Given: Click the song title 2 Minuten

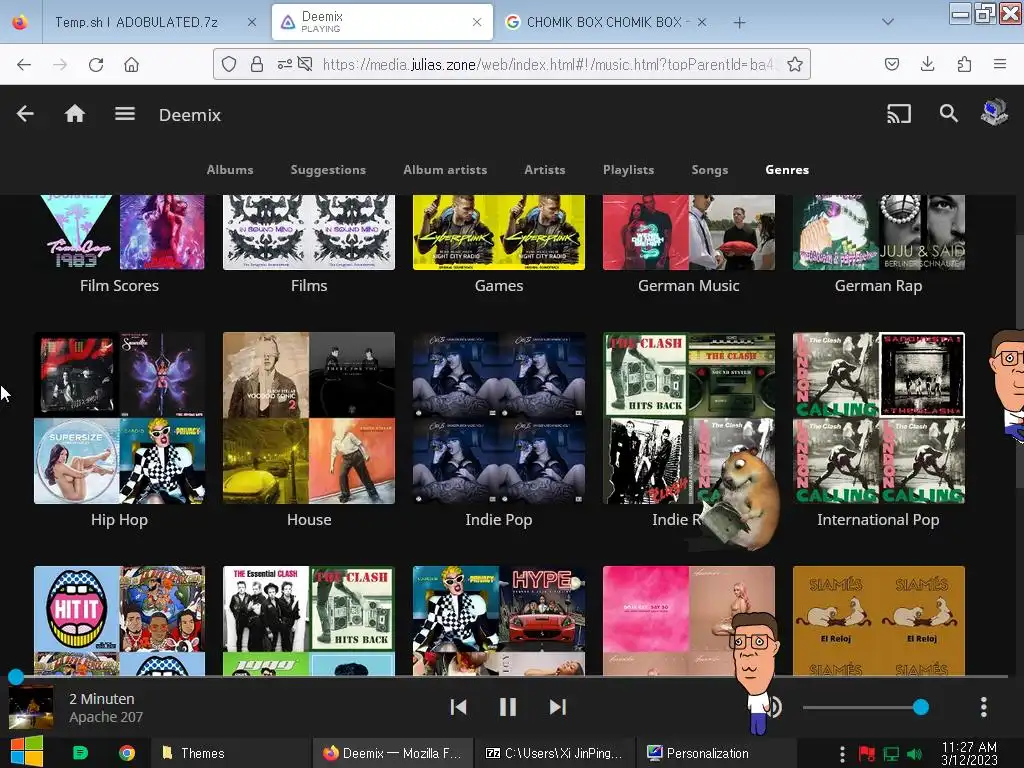Looking at the screenshot, I should coord(102,699).
